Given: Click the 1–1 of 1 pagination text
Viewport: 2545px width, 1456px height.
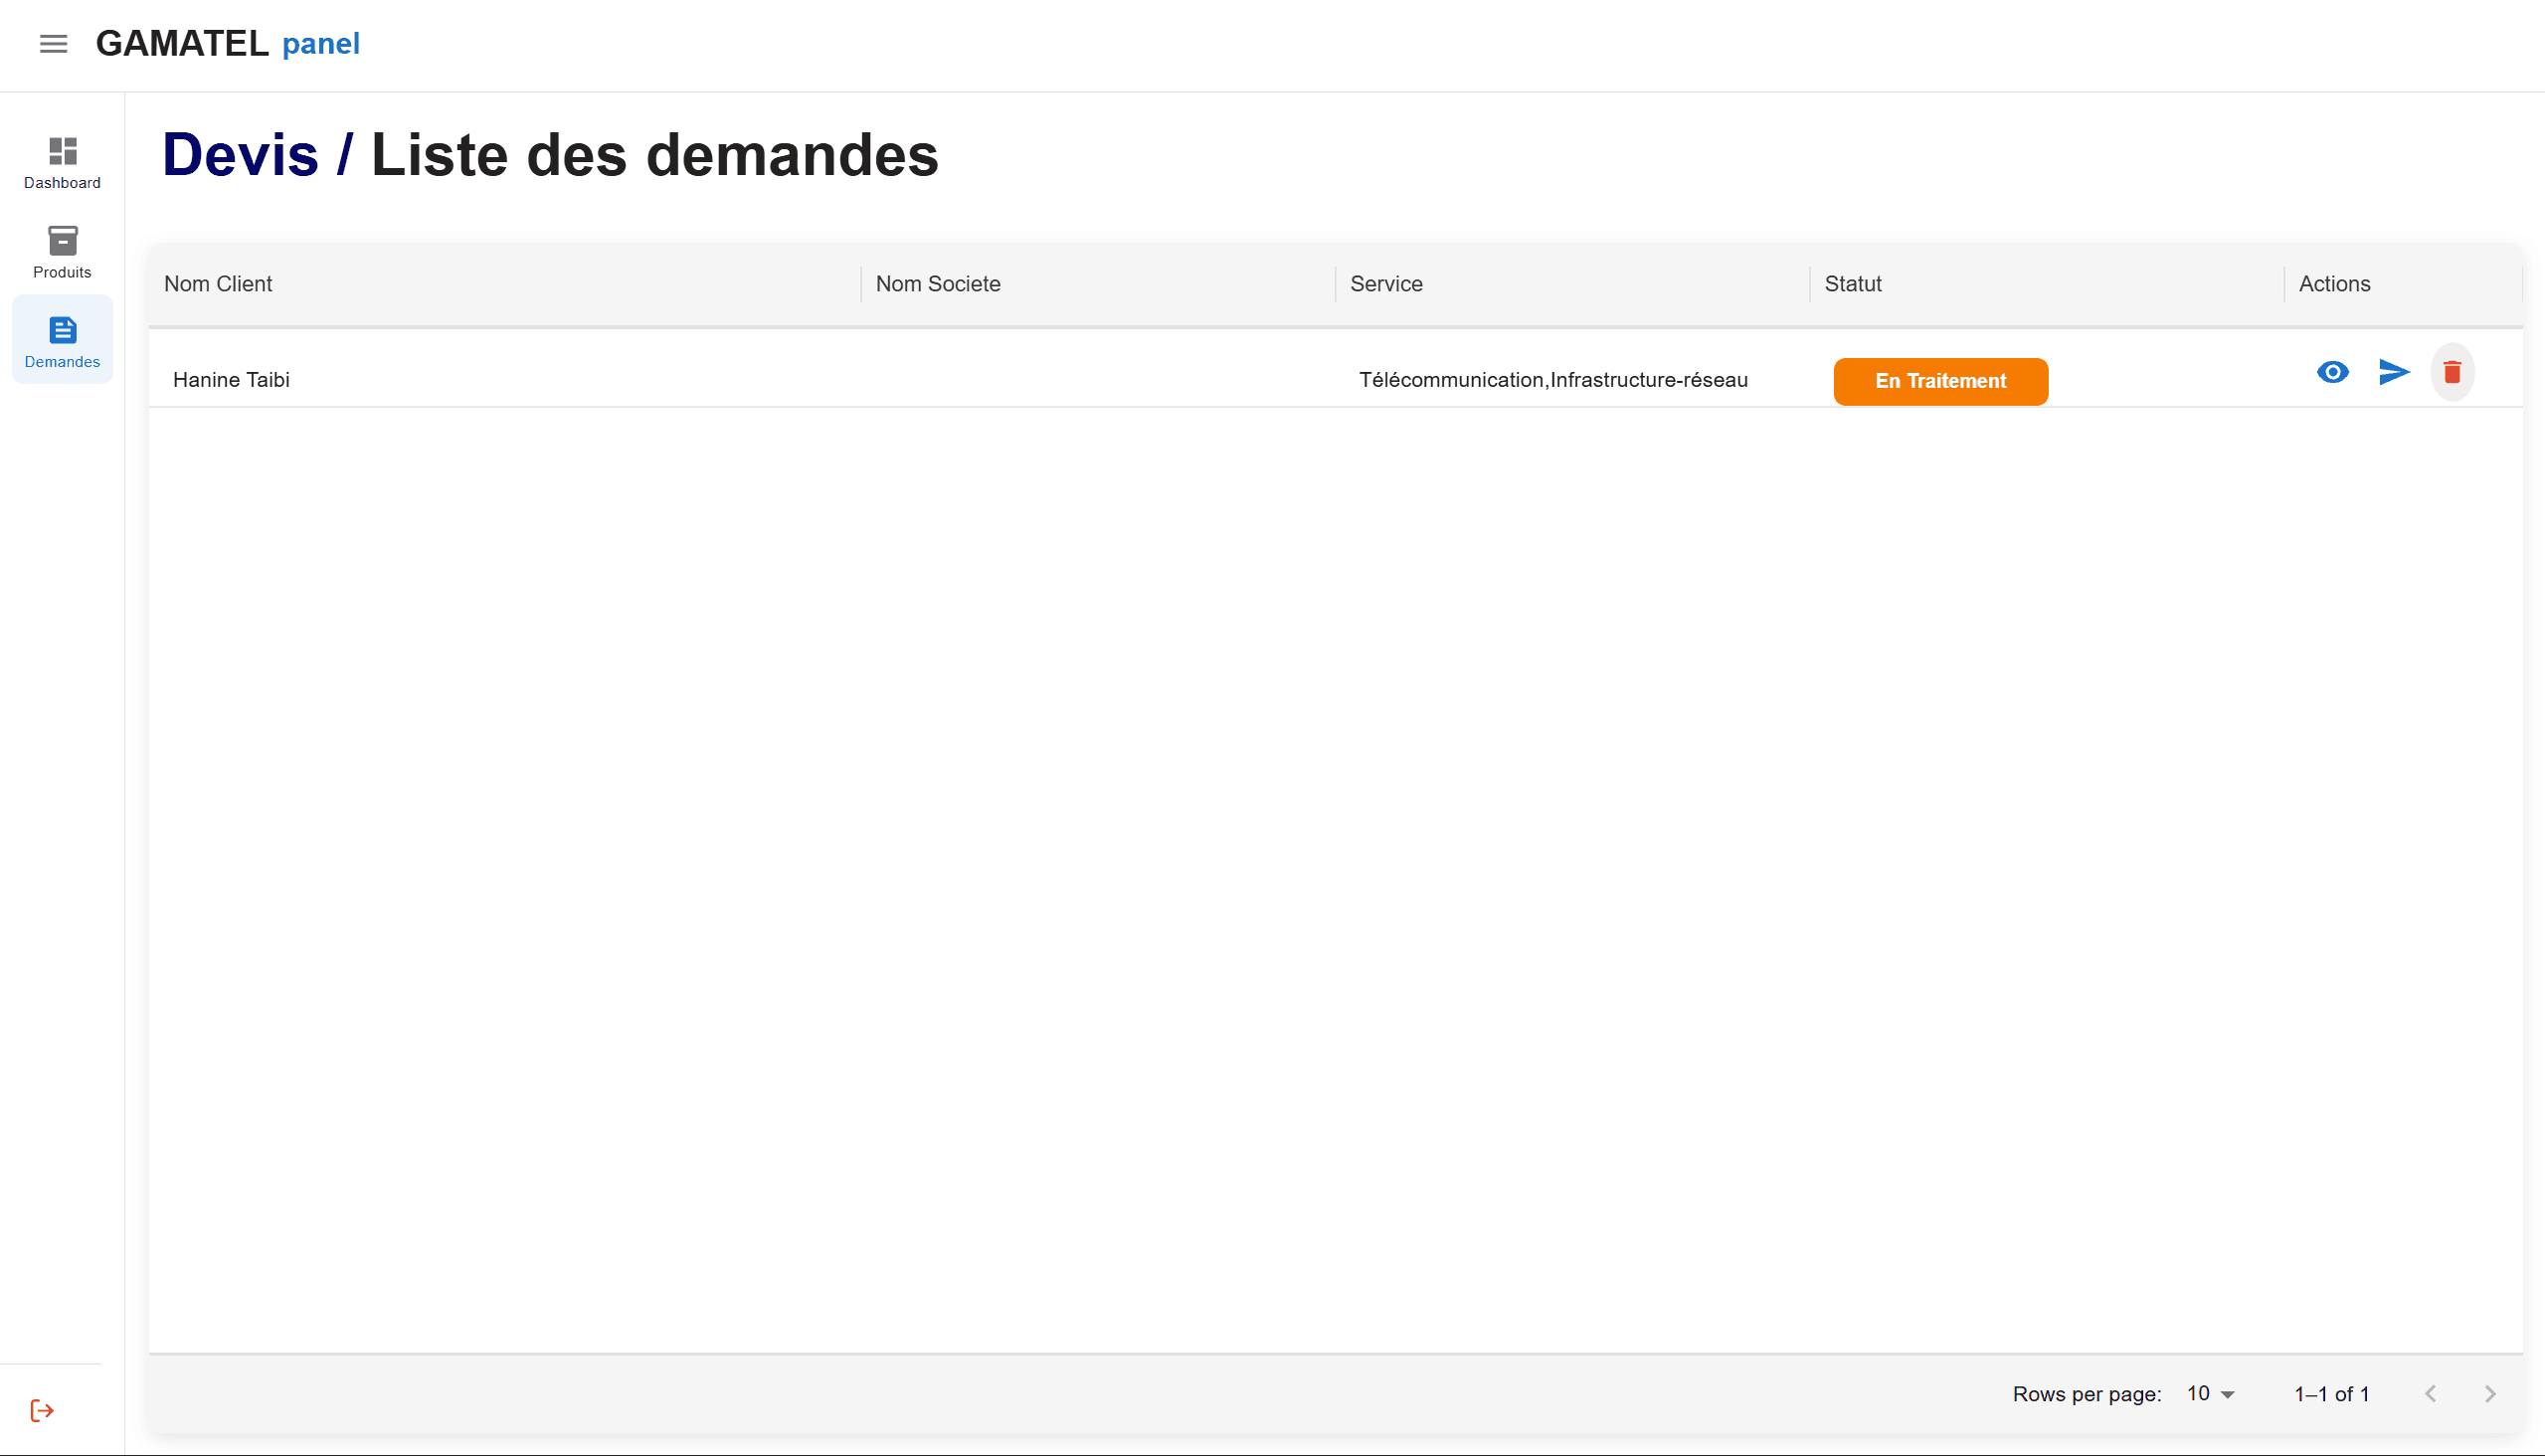Looking at the screenshot, I should tap(2331, 1394).
